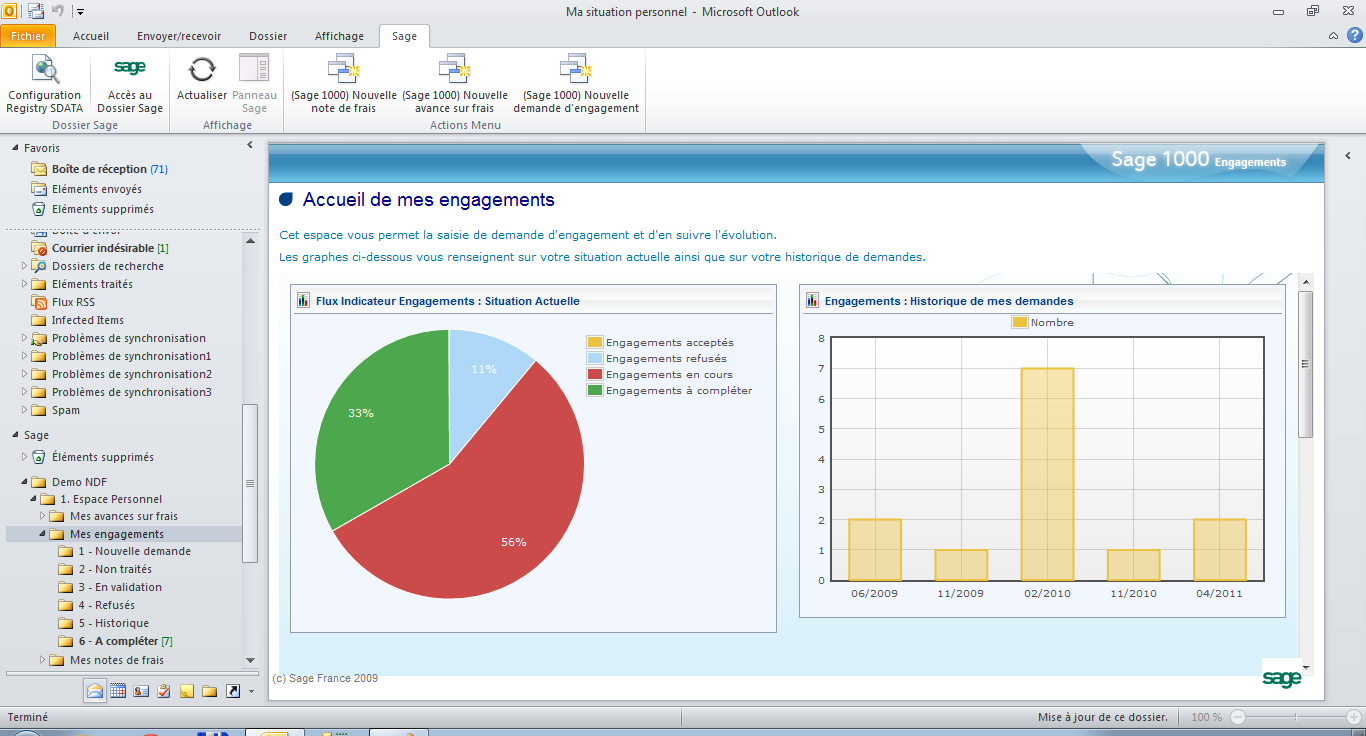Open the 4 - Refusés folder

click(x=106, y=605)
